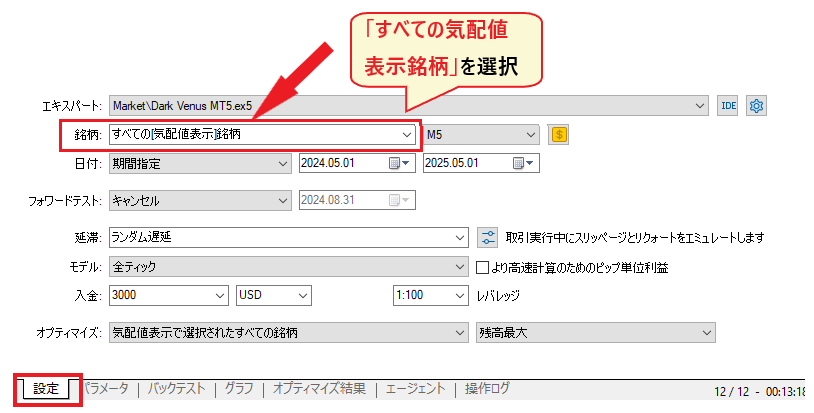Open the forward test date calendar
Screen dimensions: 814x413
(x=395, y=200)
